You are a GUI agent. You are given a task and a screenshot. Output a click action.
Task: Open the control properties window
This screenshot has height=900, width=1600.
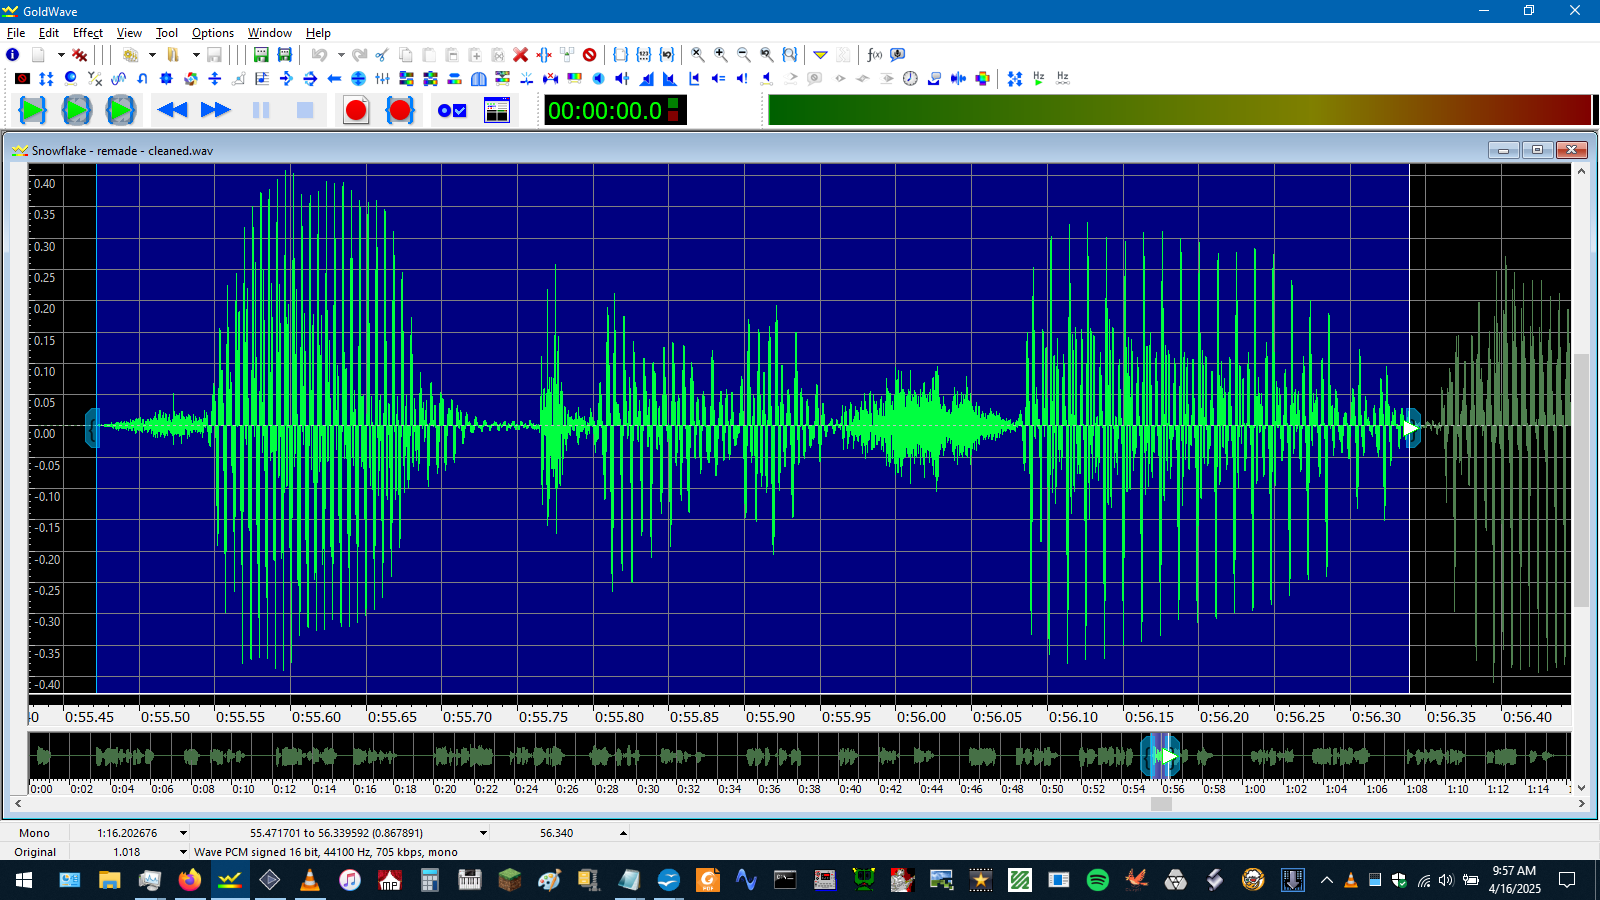click(497, 110)
